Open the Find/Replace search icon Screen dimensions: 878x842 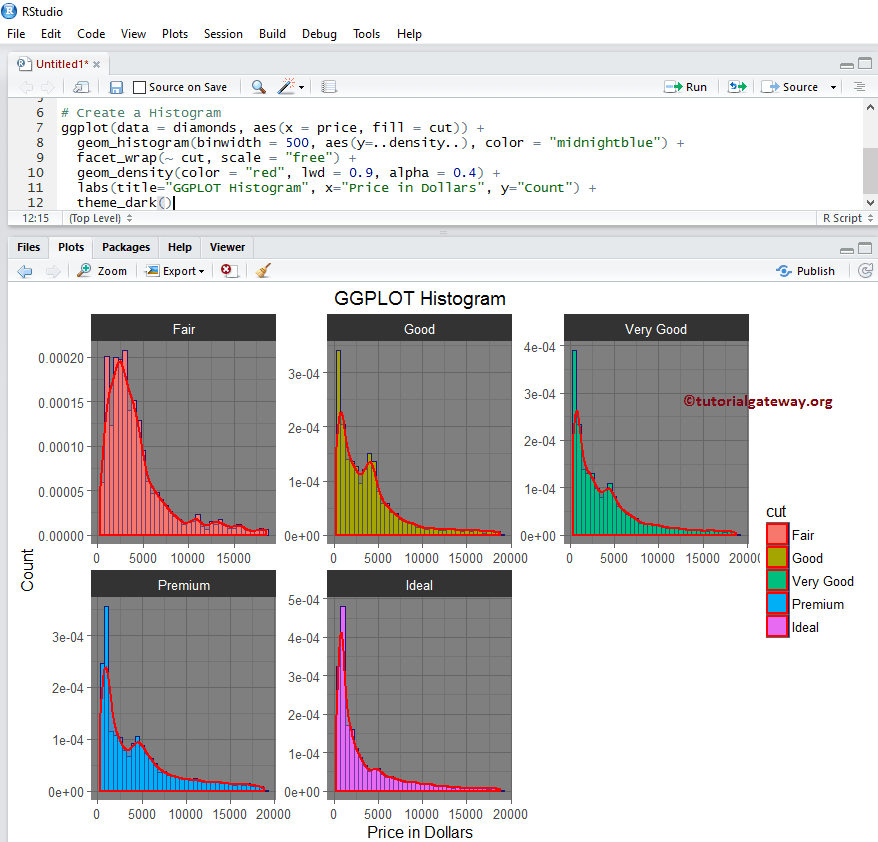256,87
